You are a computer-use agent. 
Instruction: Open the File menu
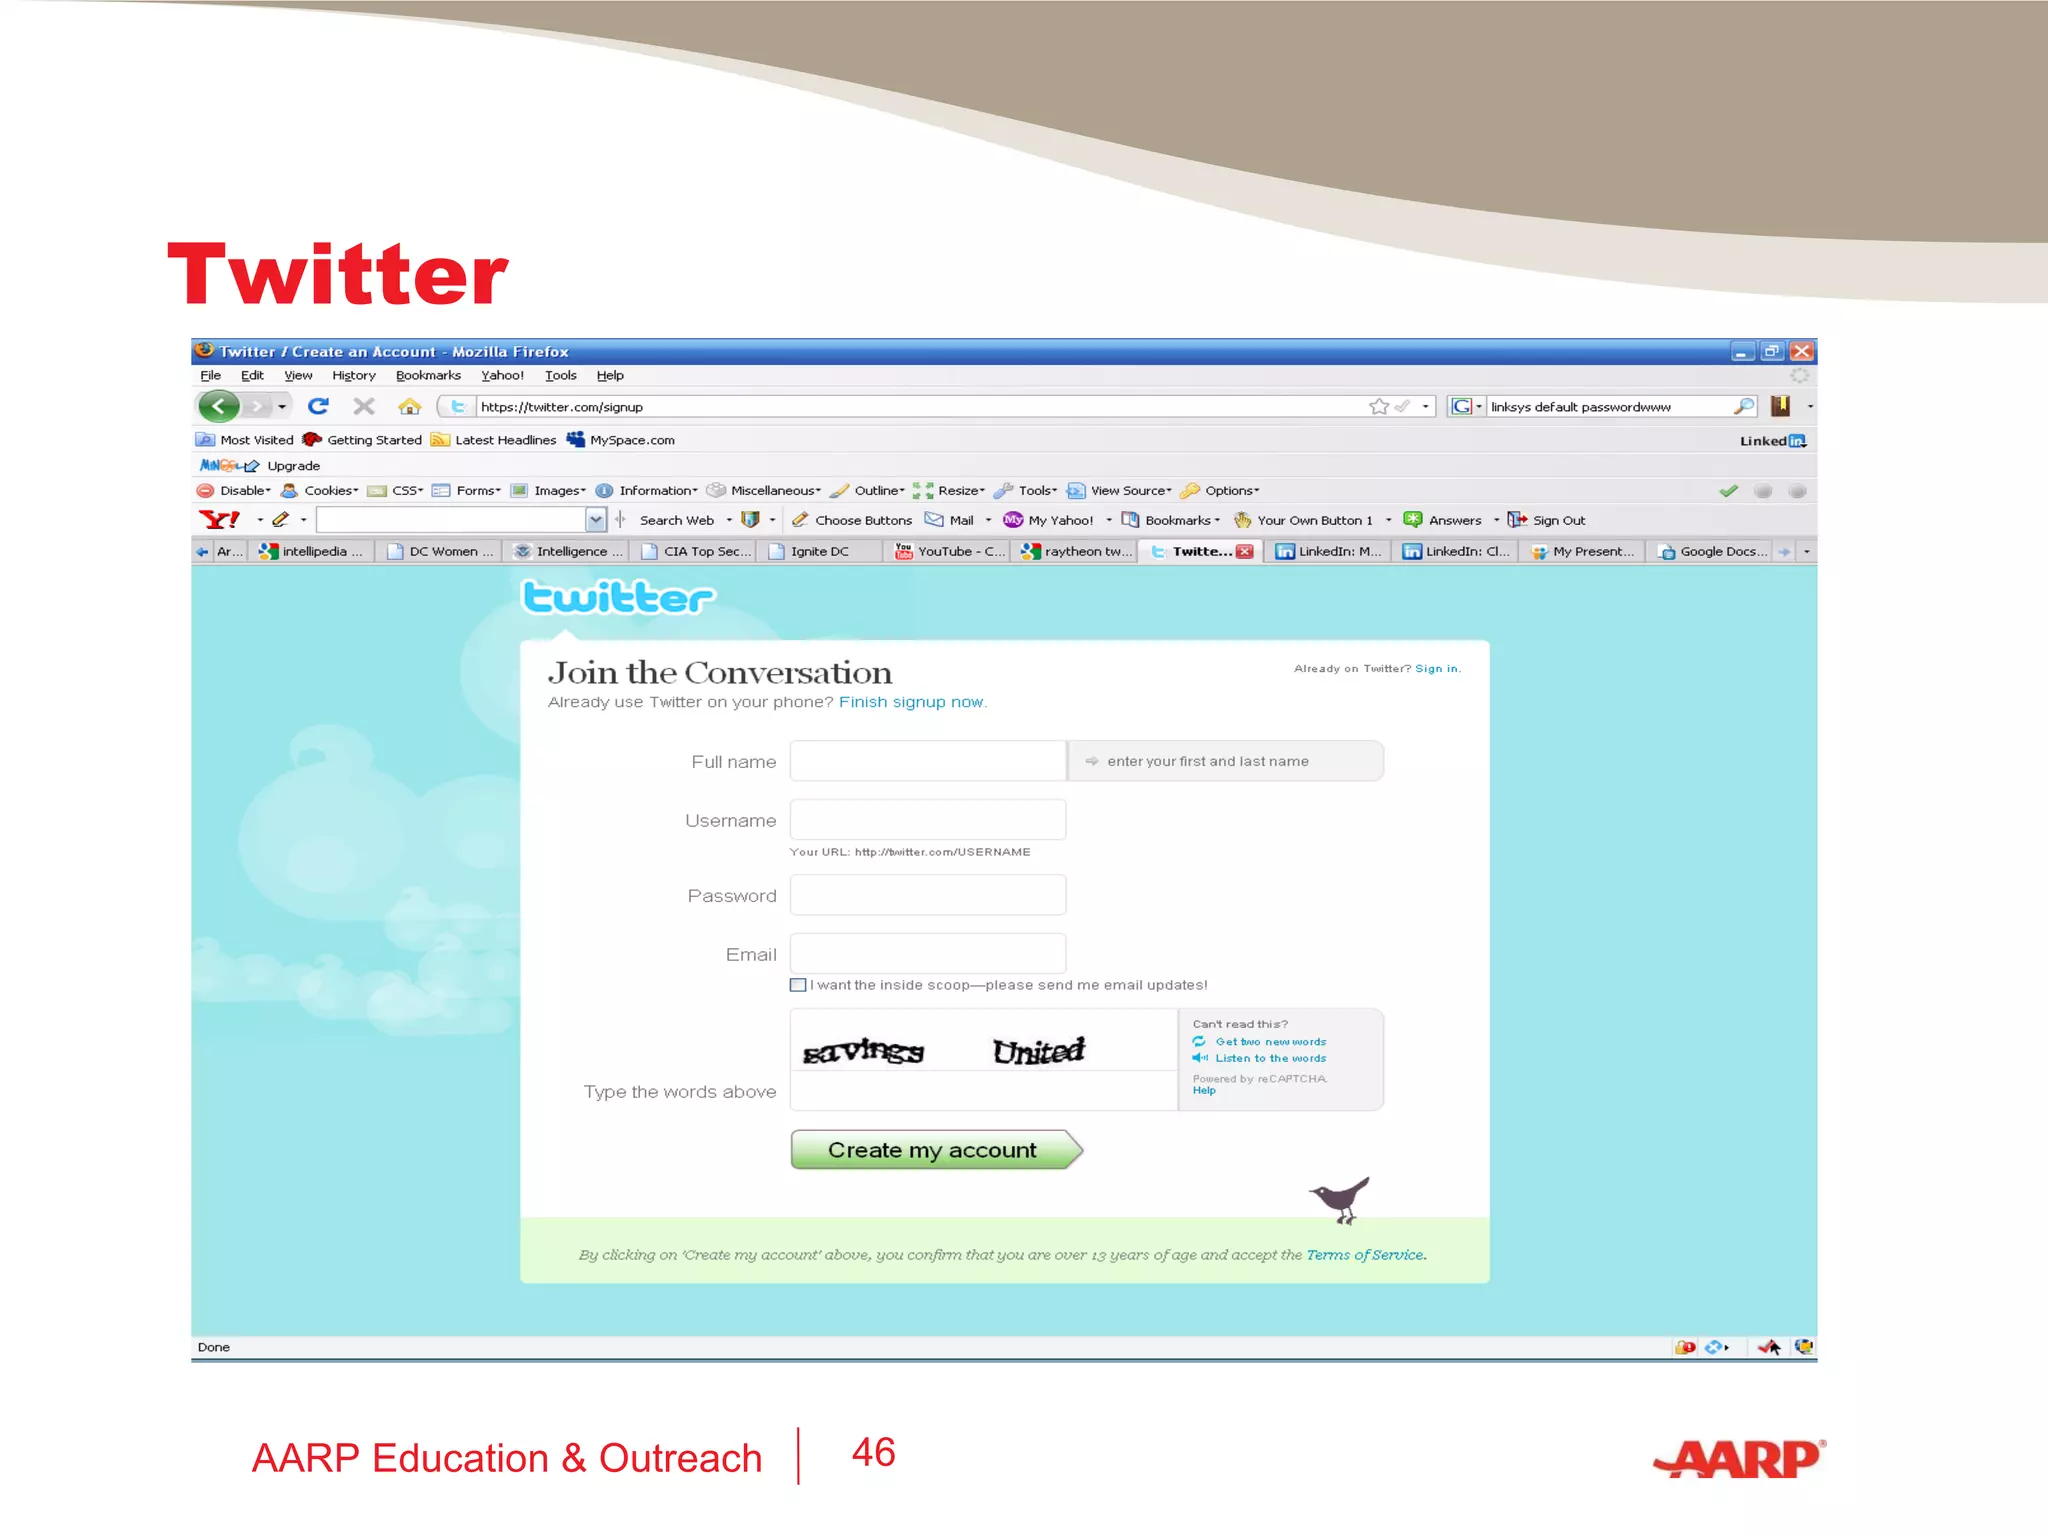[210, 375]
